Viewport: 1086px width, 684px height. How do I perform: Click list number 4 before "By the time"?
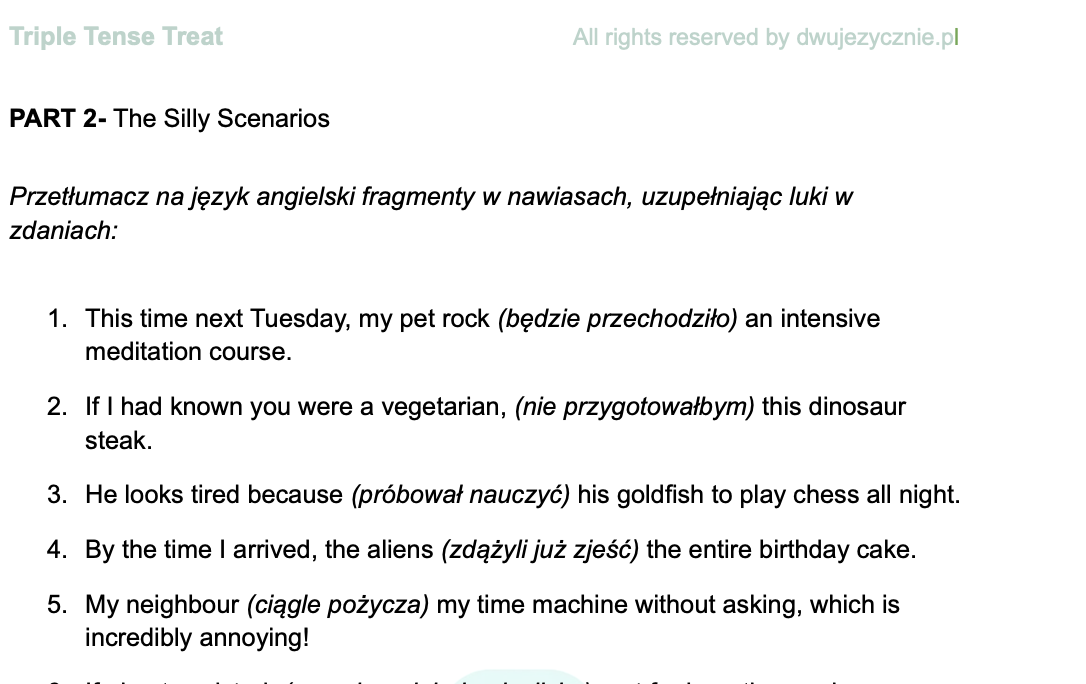[58, 550]
